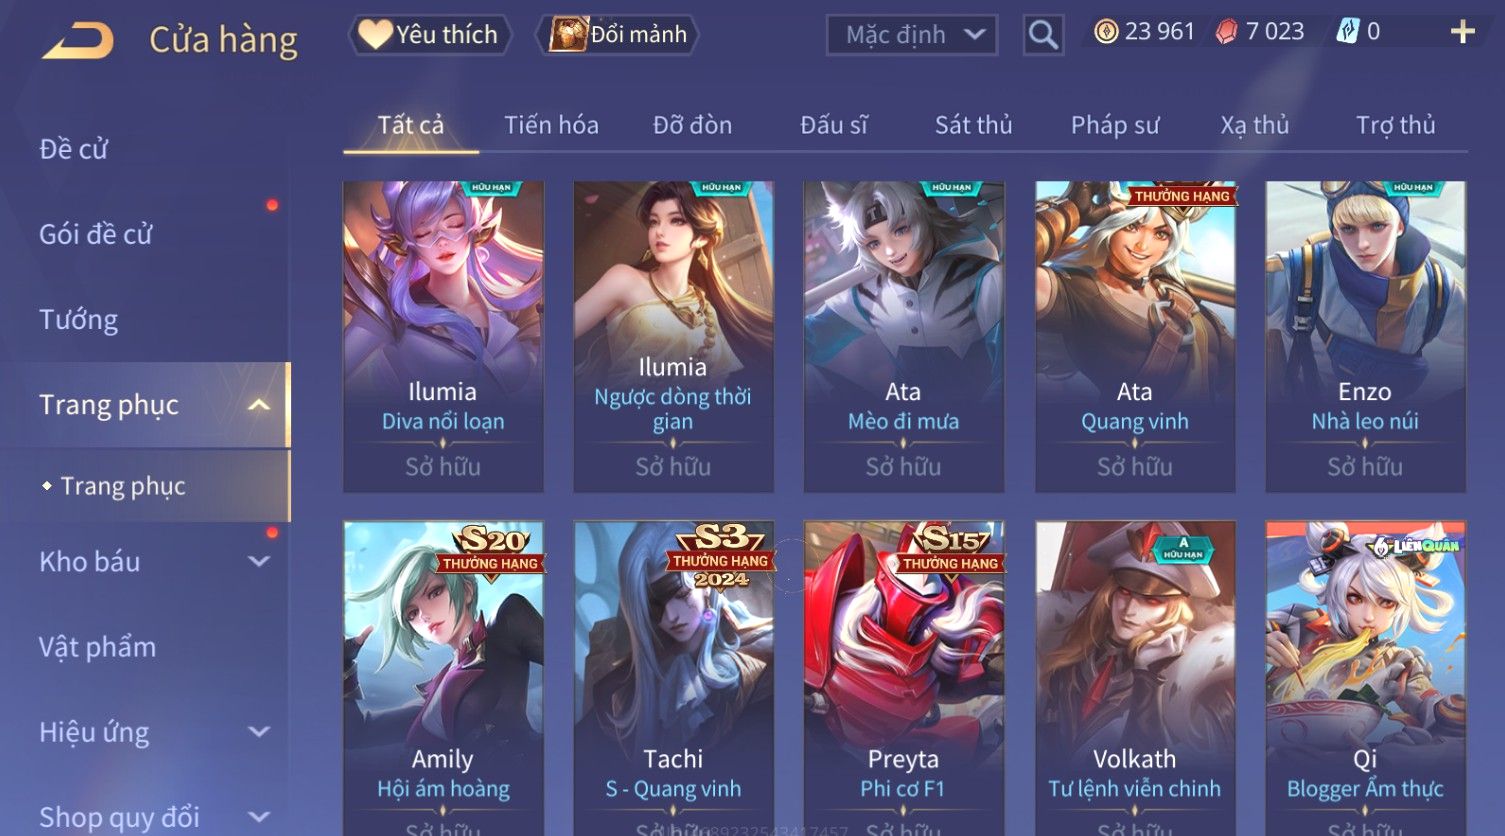Select the Ilumia Diva nổi loạn skin card
Viewport: 1505px width, 836px height.
443,336
